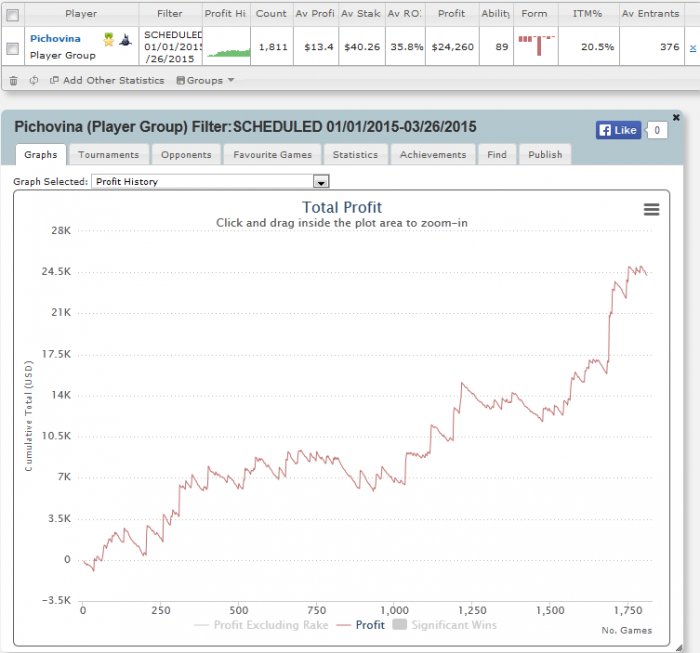
Task: Select the Achievements tab
Action: (x=433, y=154)
